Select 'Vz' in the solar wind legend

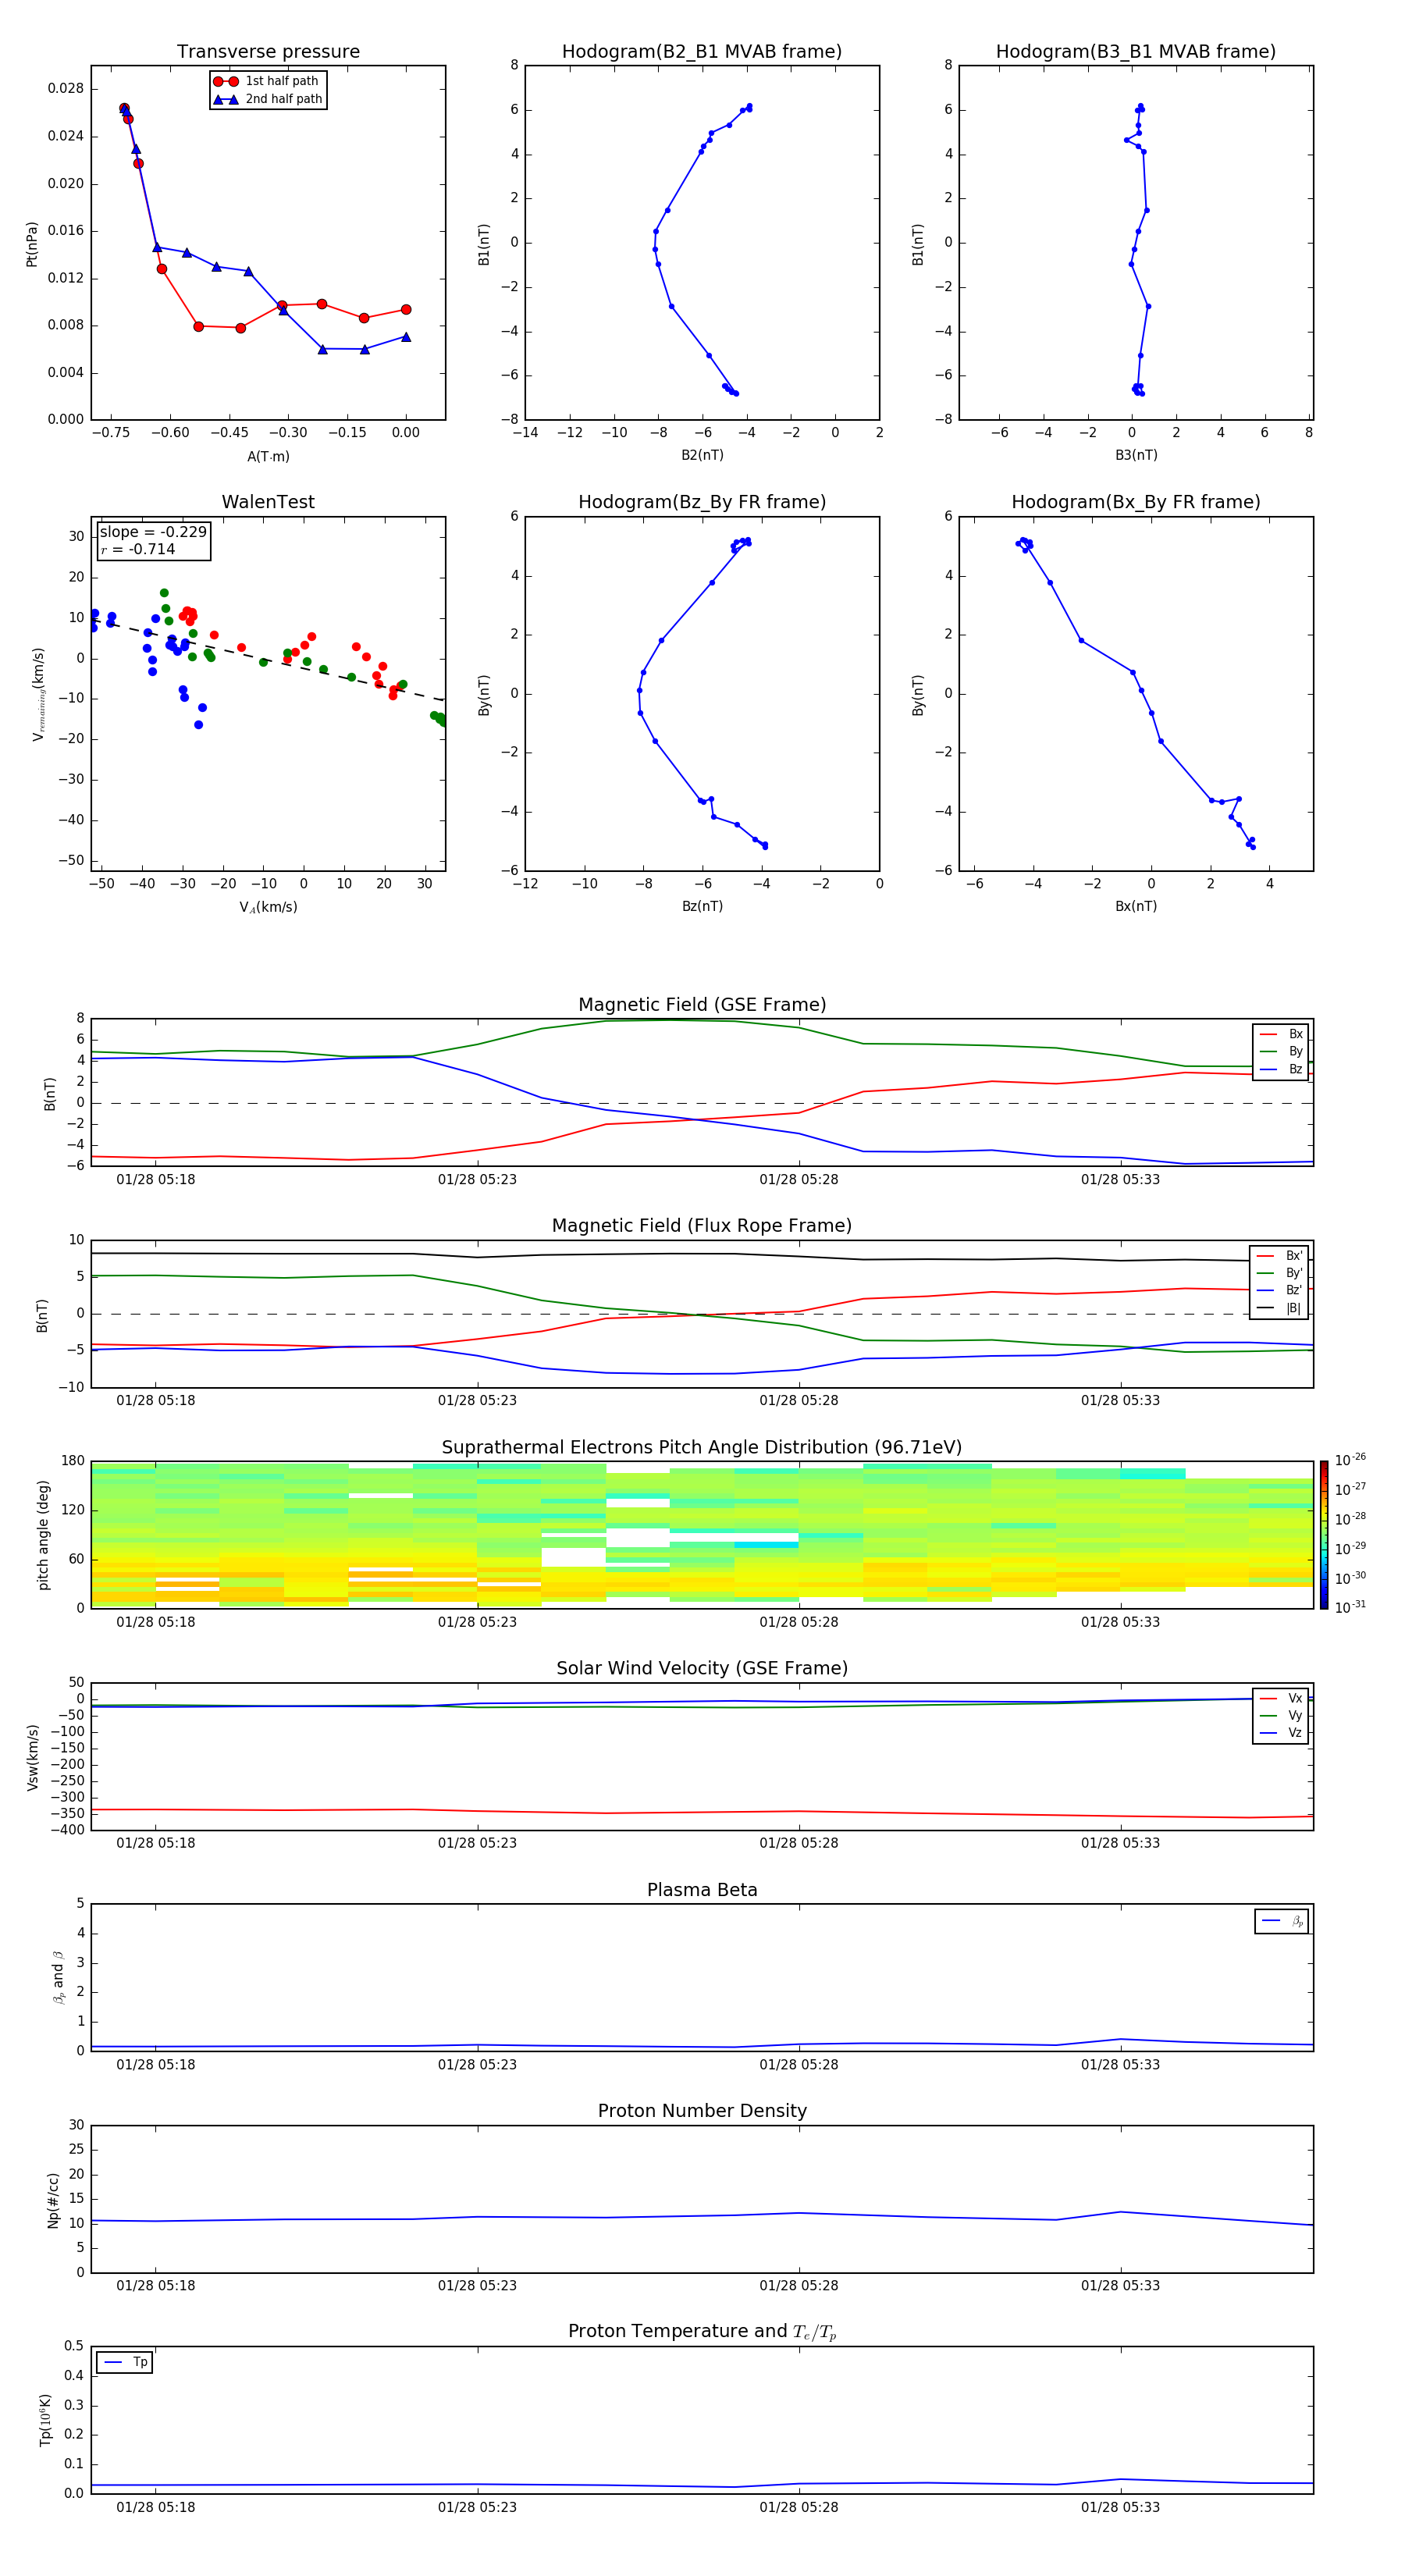coord(1281,1733)
